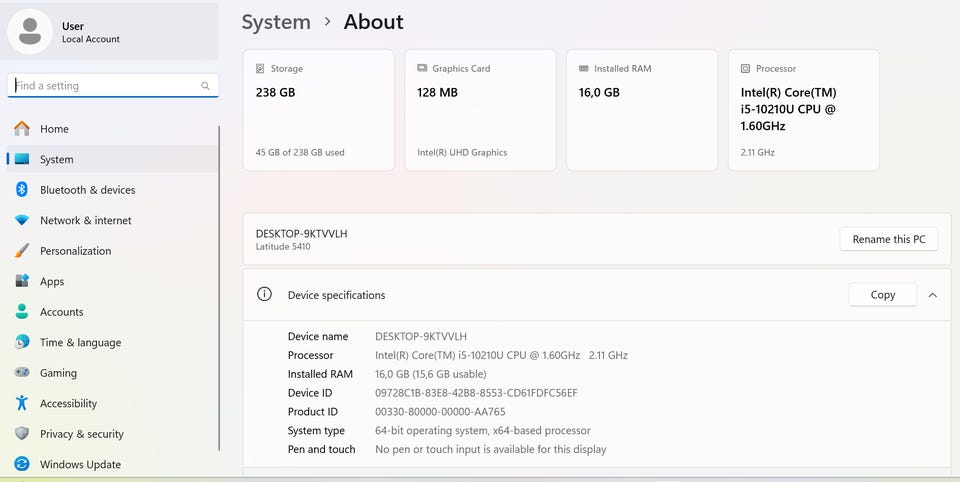Select the Apps category
Image resolution: width=960 pixels, height=482 pixels.
[112, 281]
